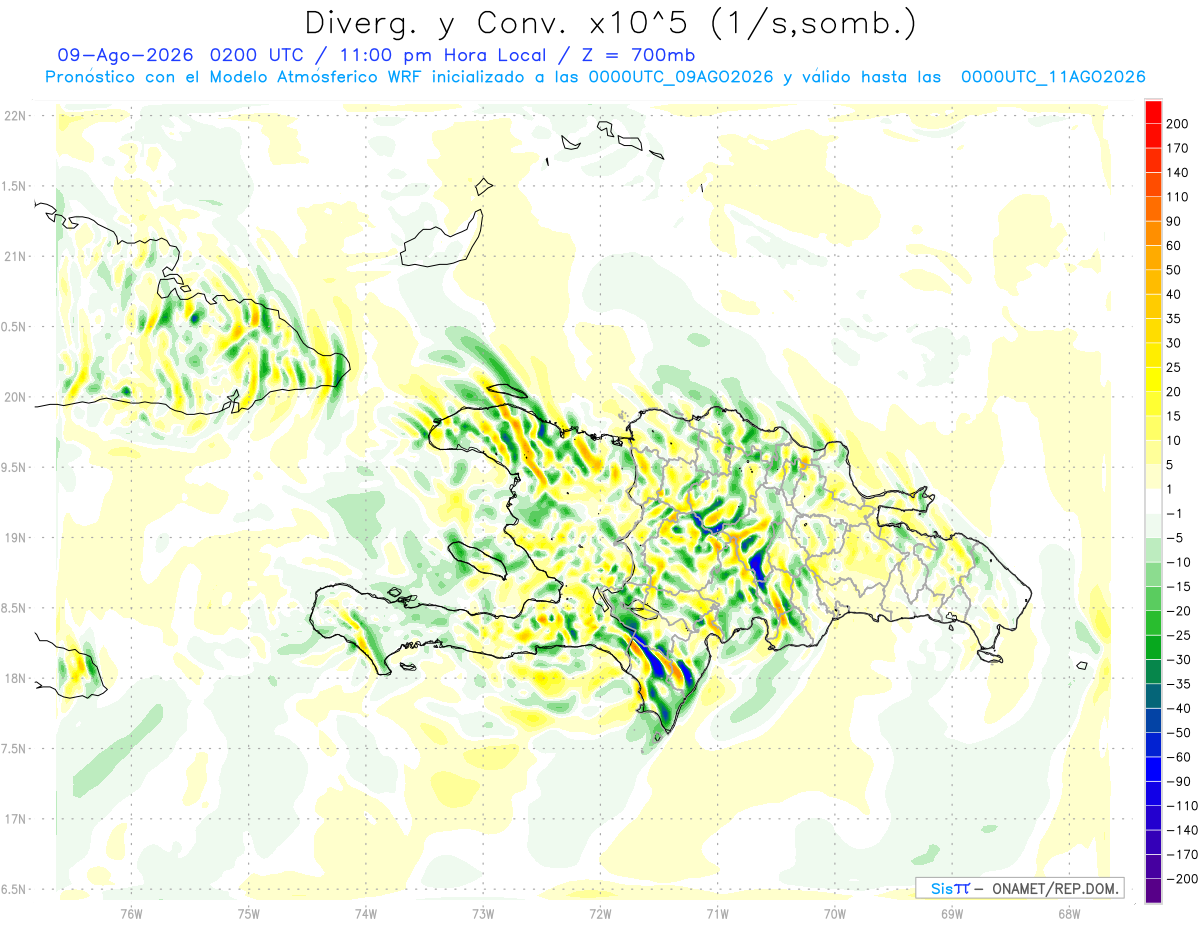The height and width of the screenshot is (927, 1200).
Task: Click the positive "25" color scale label
Action: click(1174, 368)
